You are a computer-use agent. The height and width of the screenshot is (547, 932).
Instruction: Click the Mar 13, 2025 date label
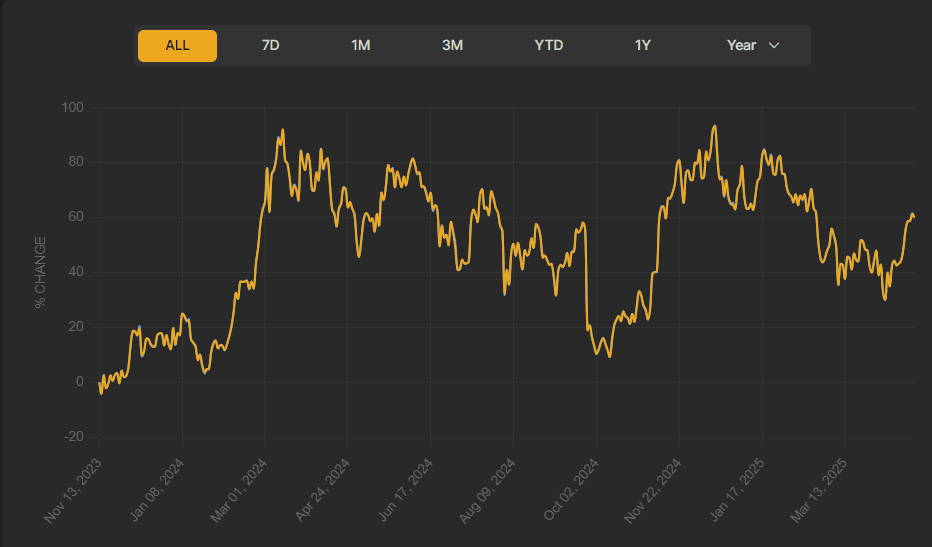pyautogui.click(x=821, y=490)
